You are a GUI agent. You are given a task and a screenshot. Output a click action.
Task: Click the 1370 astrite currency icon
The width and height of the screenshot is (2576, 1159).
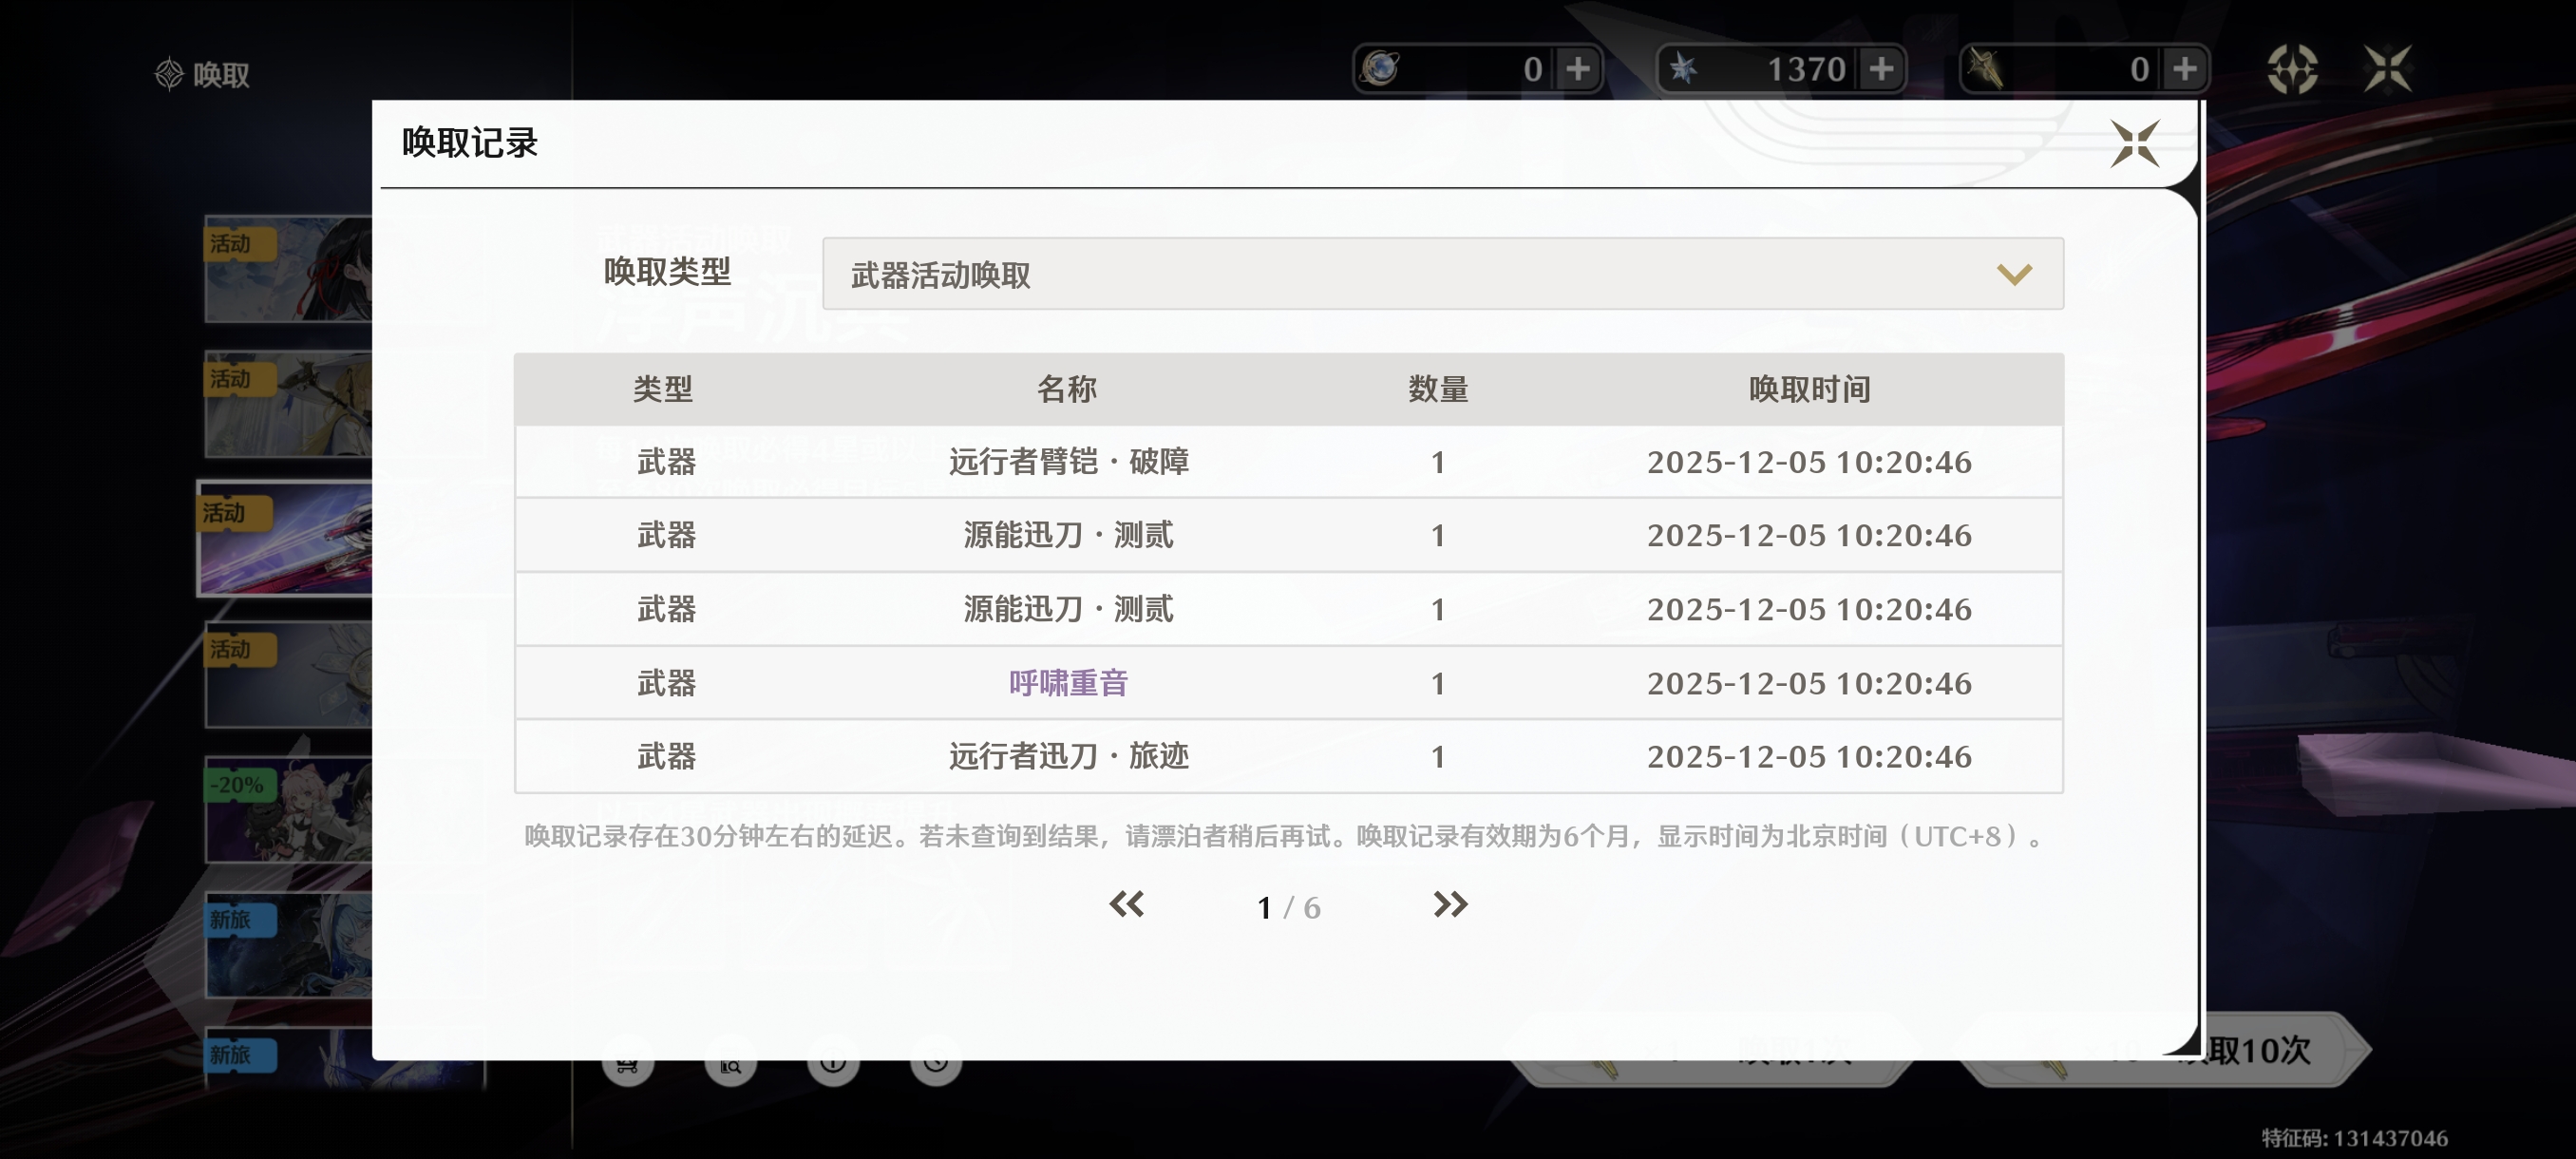click(x=1684, y=69)
